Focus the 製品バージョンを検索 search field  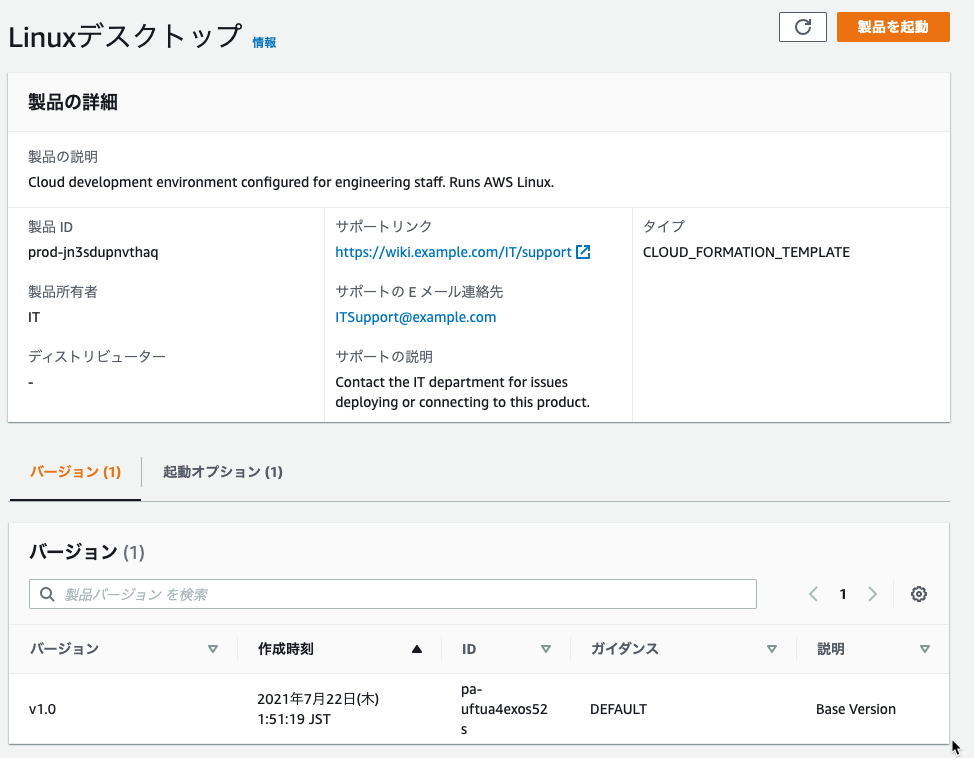[393, 594]
